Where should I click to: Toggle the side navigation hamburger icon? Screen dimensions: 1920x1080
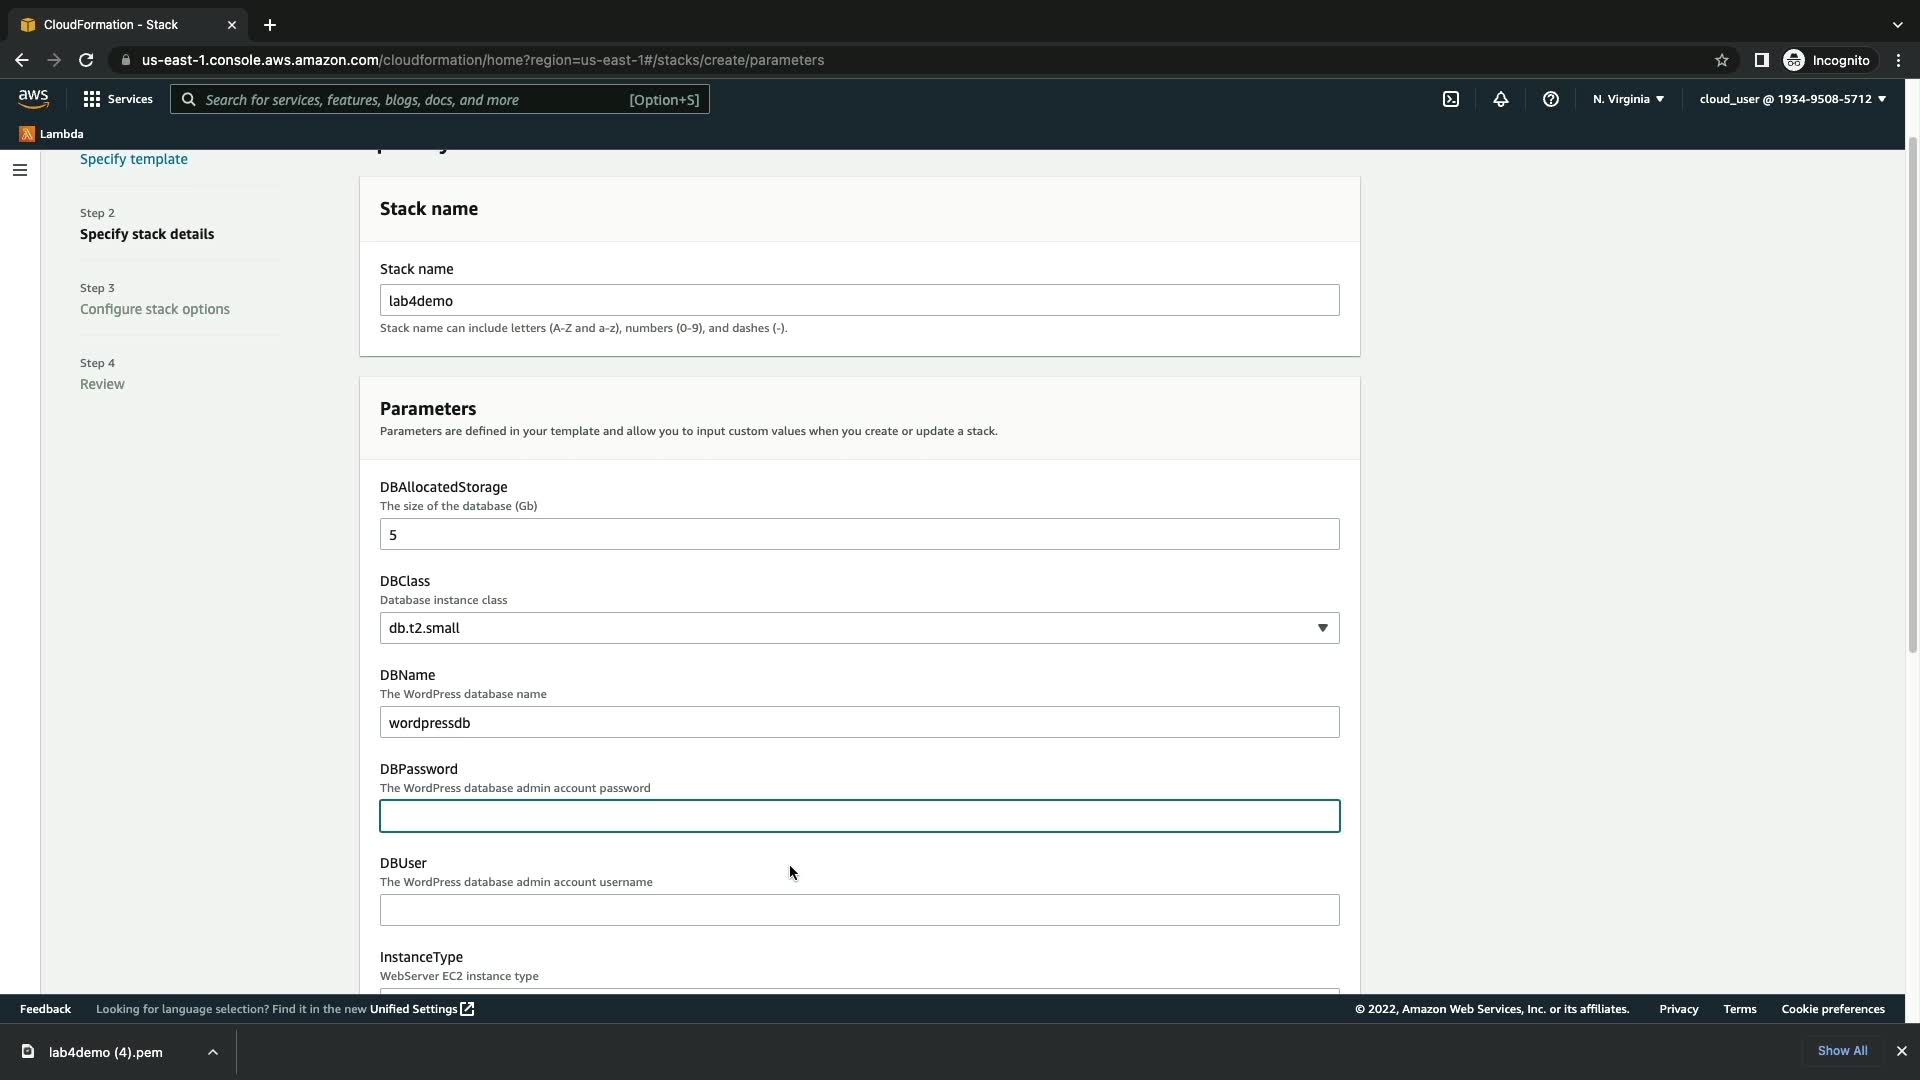[20, 170]
